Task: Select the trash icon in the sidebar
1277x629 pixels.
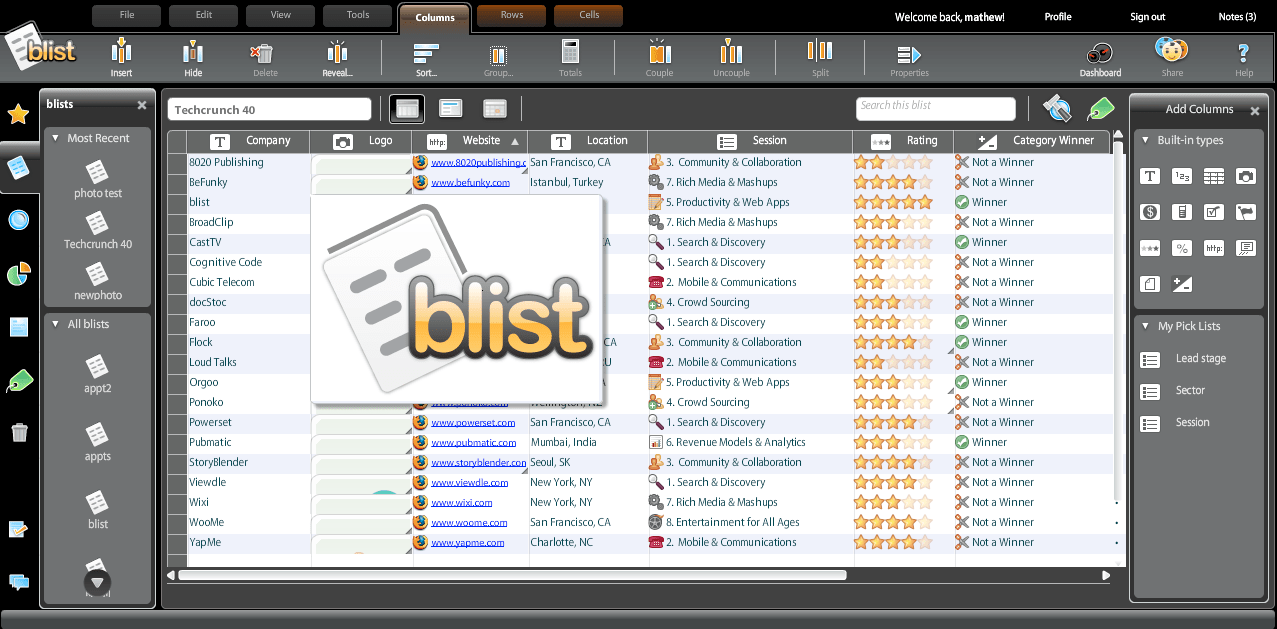Action: pyautogui.click(x=18, y=431)
